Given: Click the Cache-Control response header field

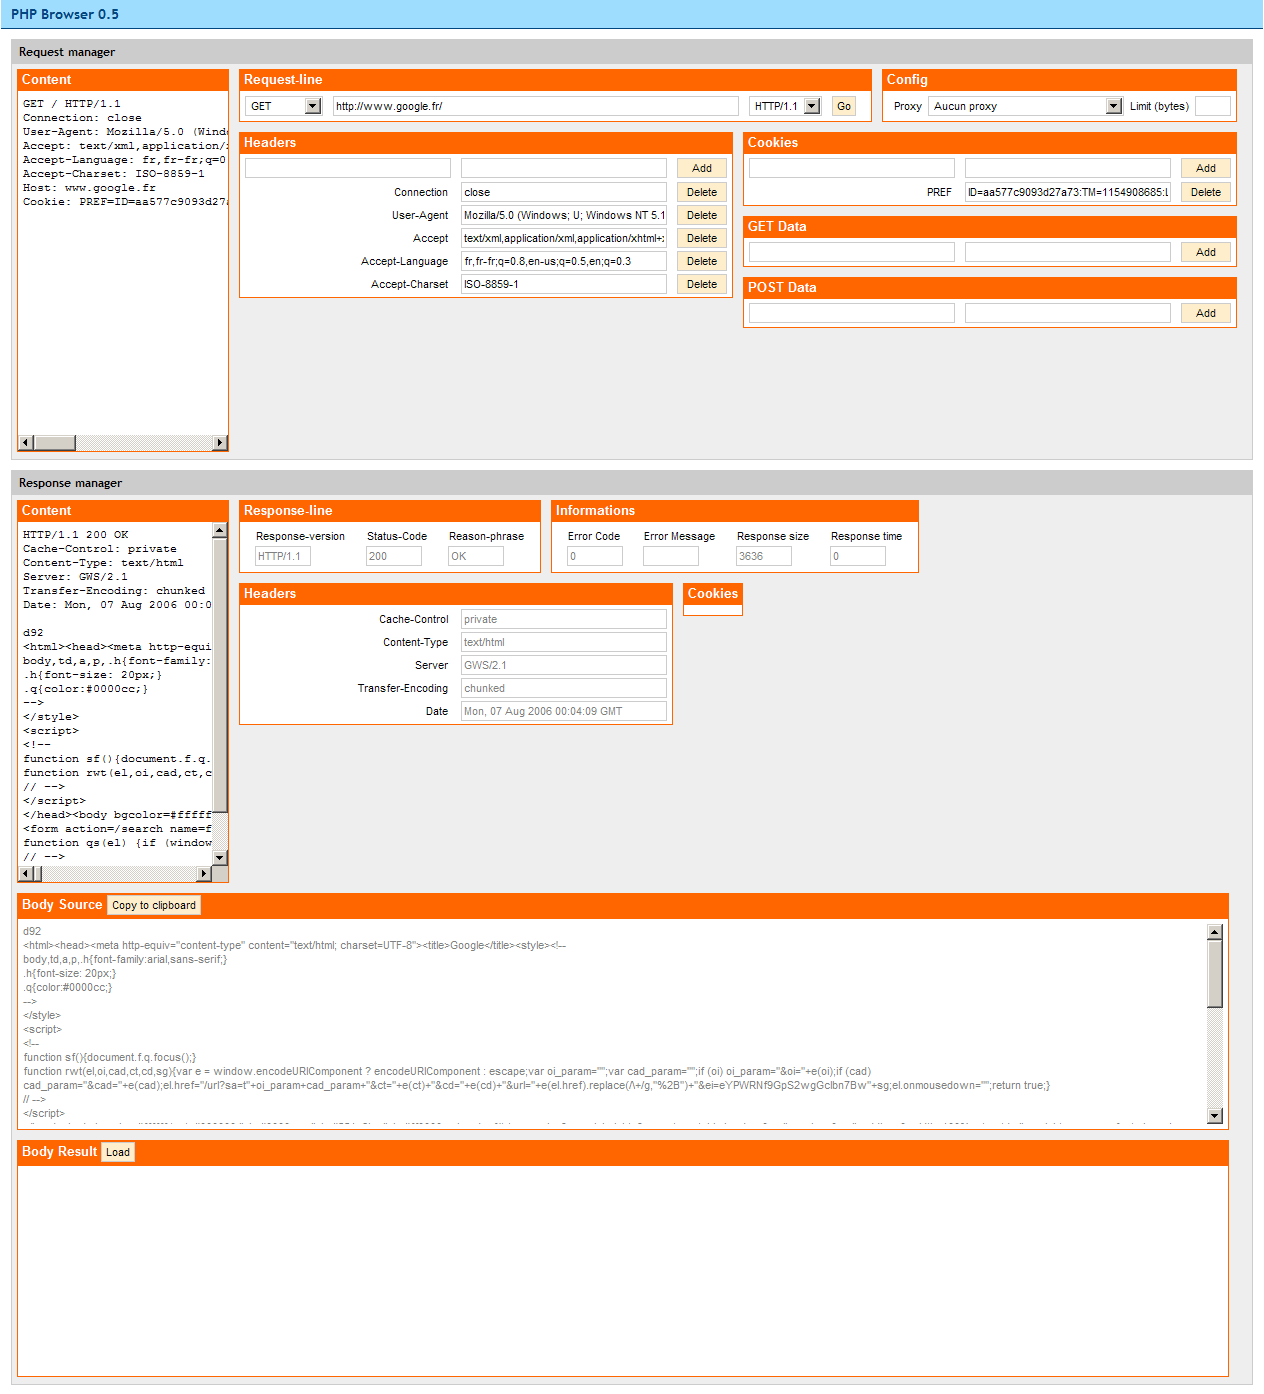Looking at the screenshot, I should (564, 619).
